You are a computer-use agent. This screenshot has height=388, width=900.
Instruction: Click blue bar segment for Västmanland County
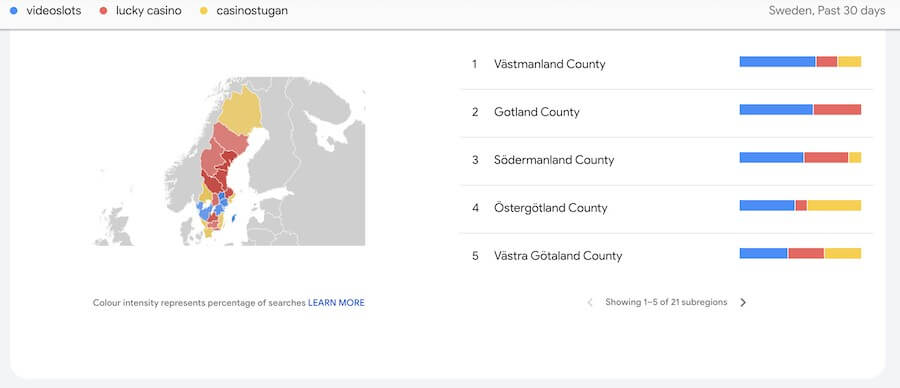coord(777,61)
